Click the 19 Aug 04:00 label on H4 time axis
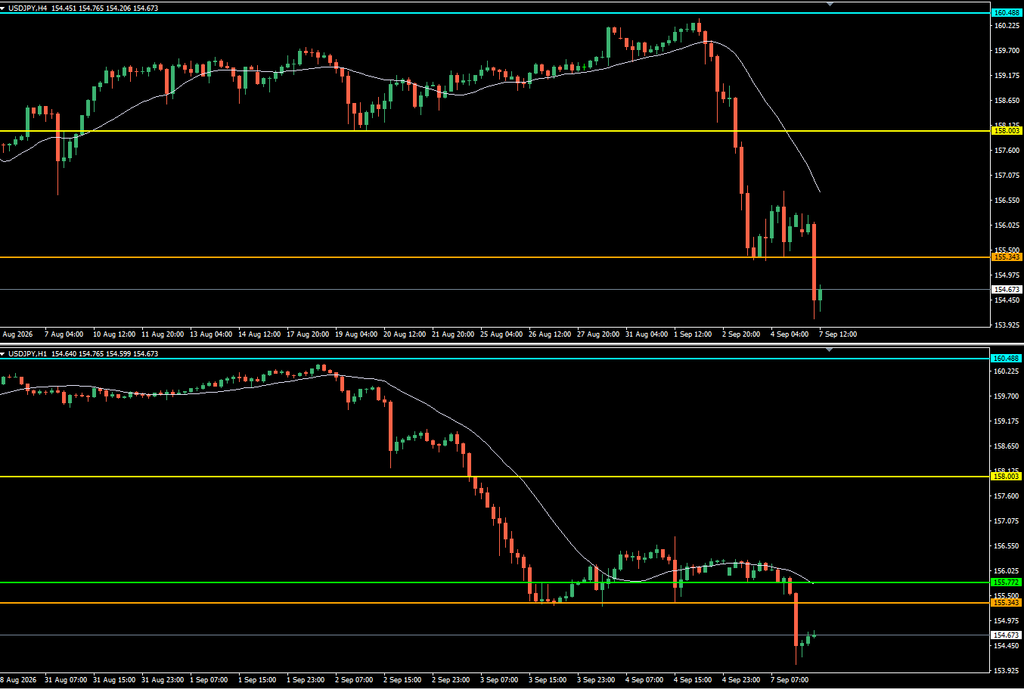This screenshot has width=1024, height=690. pyautogui.click(x=355, y=334)
